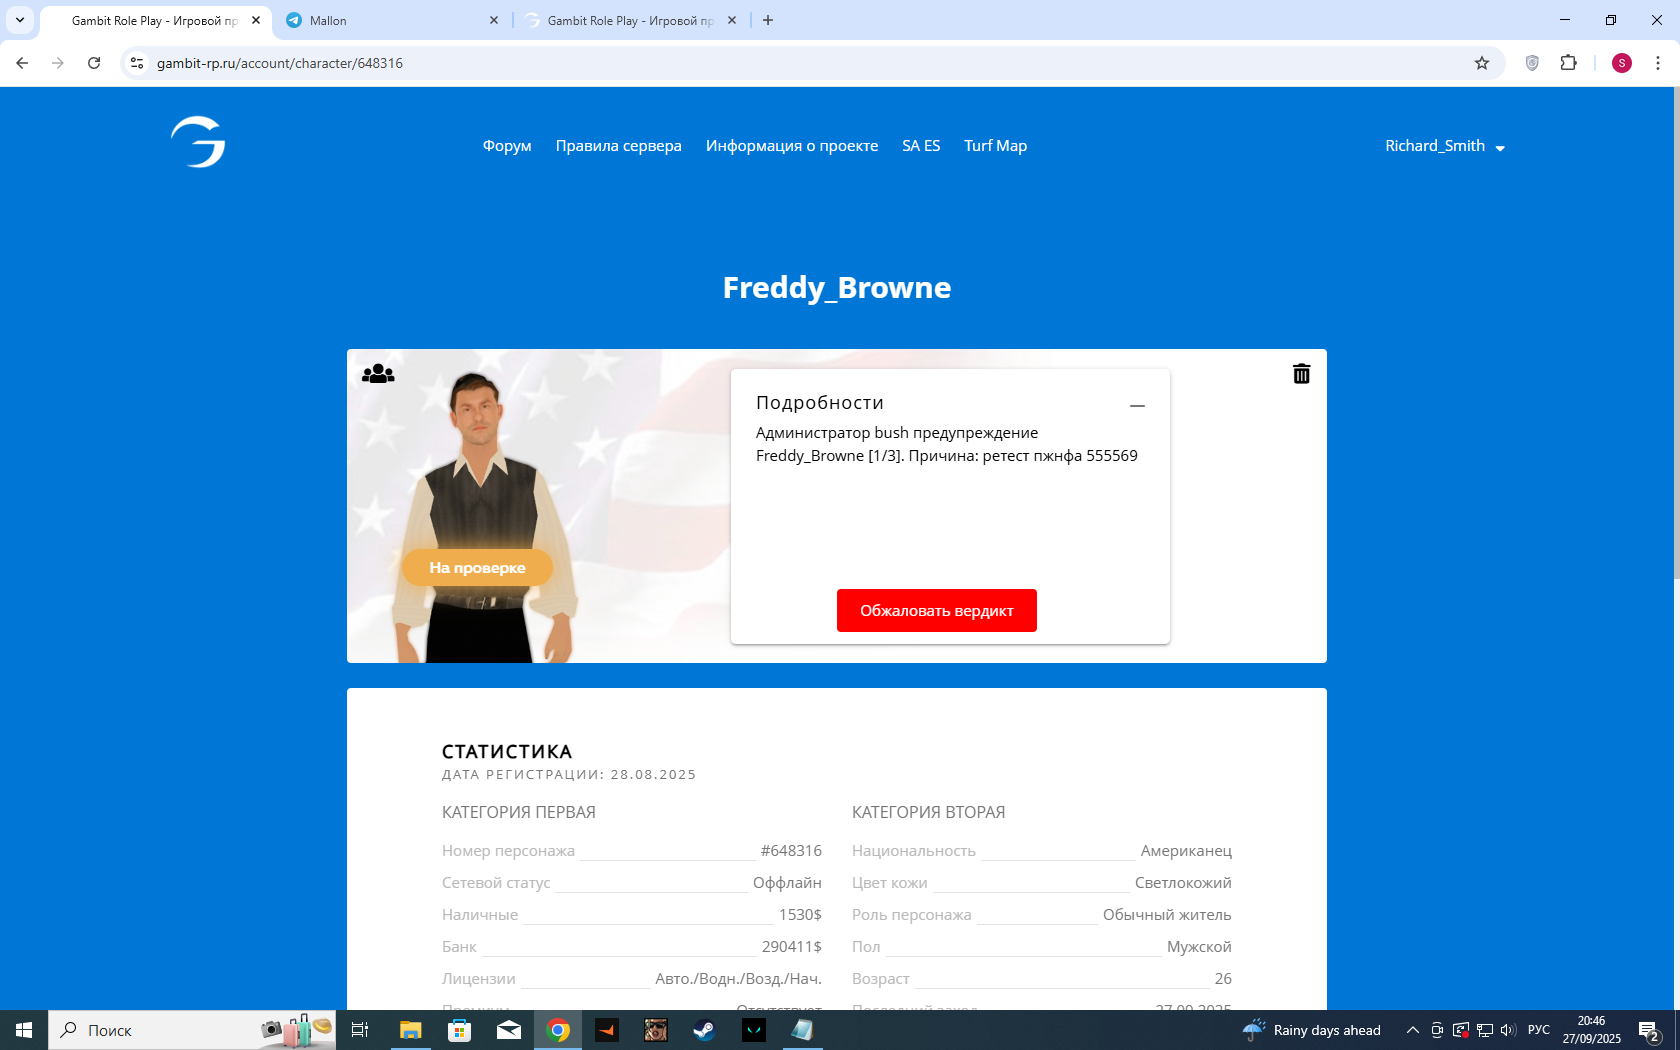Click the На проверке status badge
The height and width of the screenshot is (1050, 1680).
(477, 568)
